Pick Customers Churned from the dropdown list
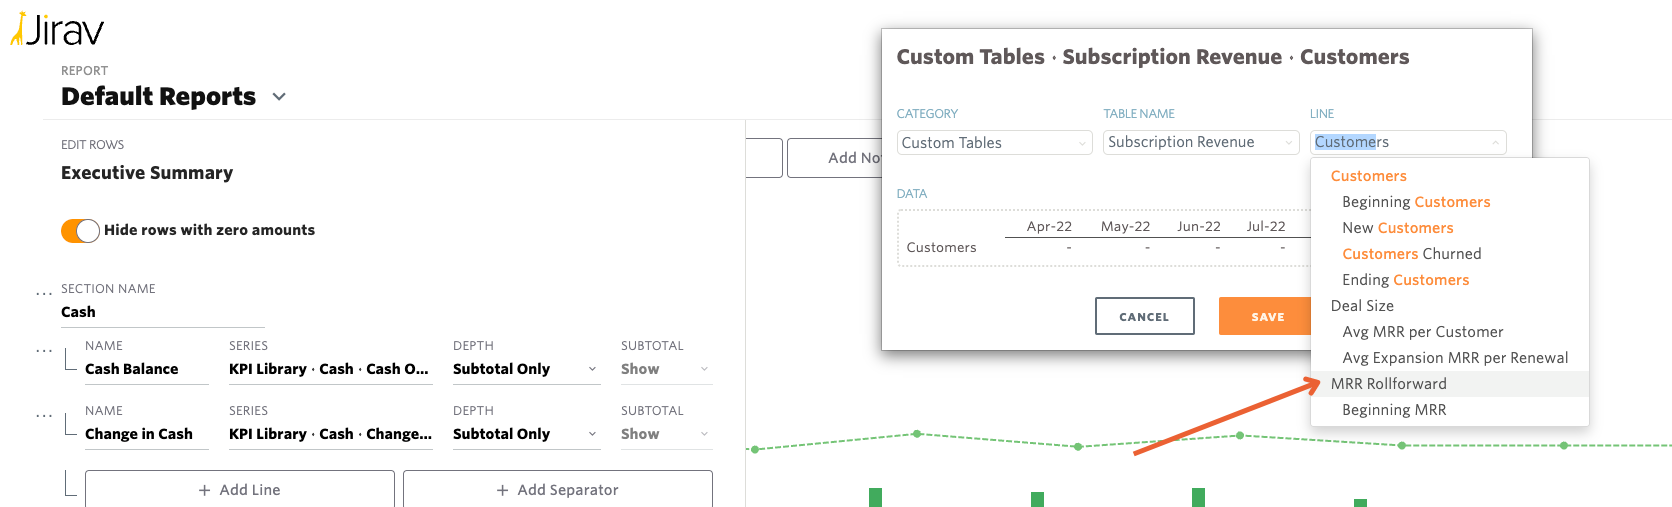1672x507 pixels. click(1411, 254)
